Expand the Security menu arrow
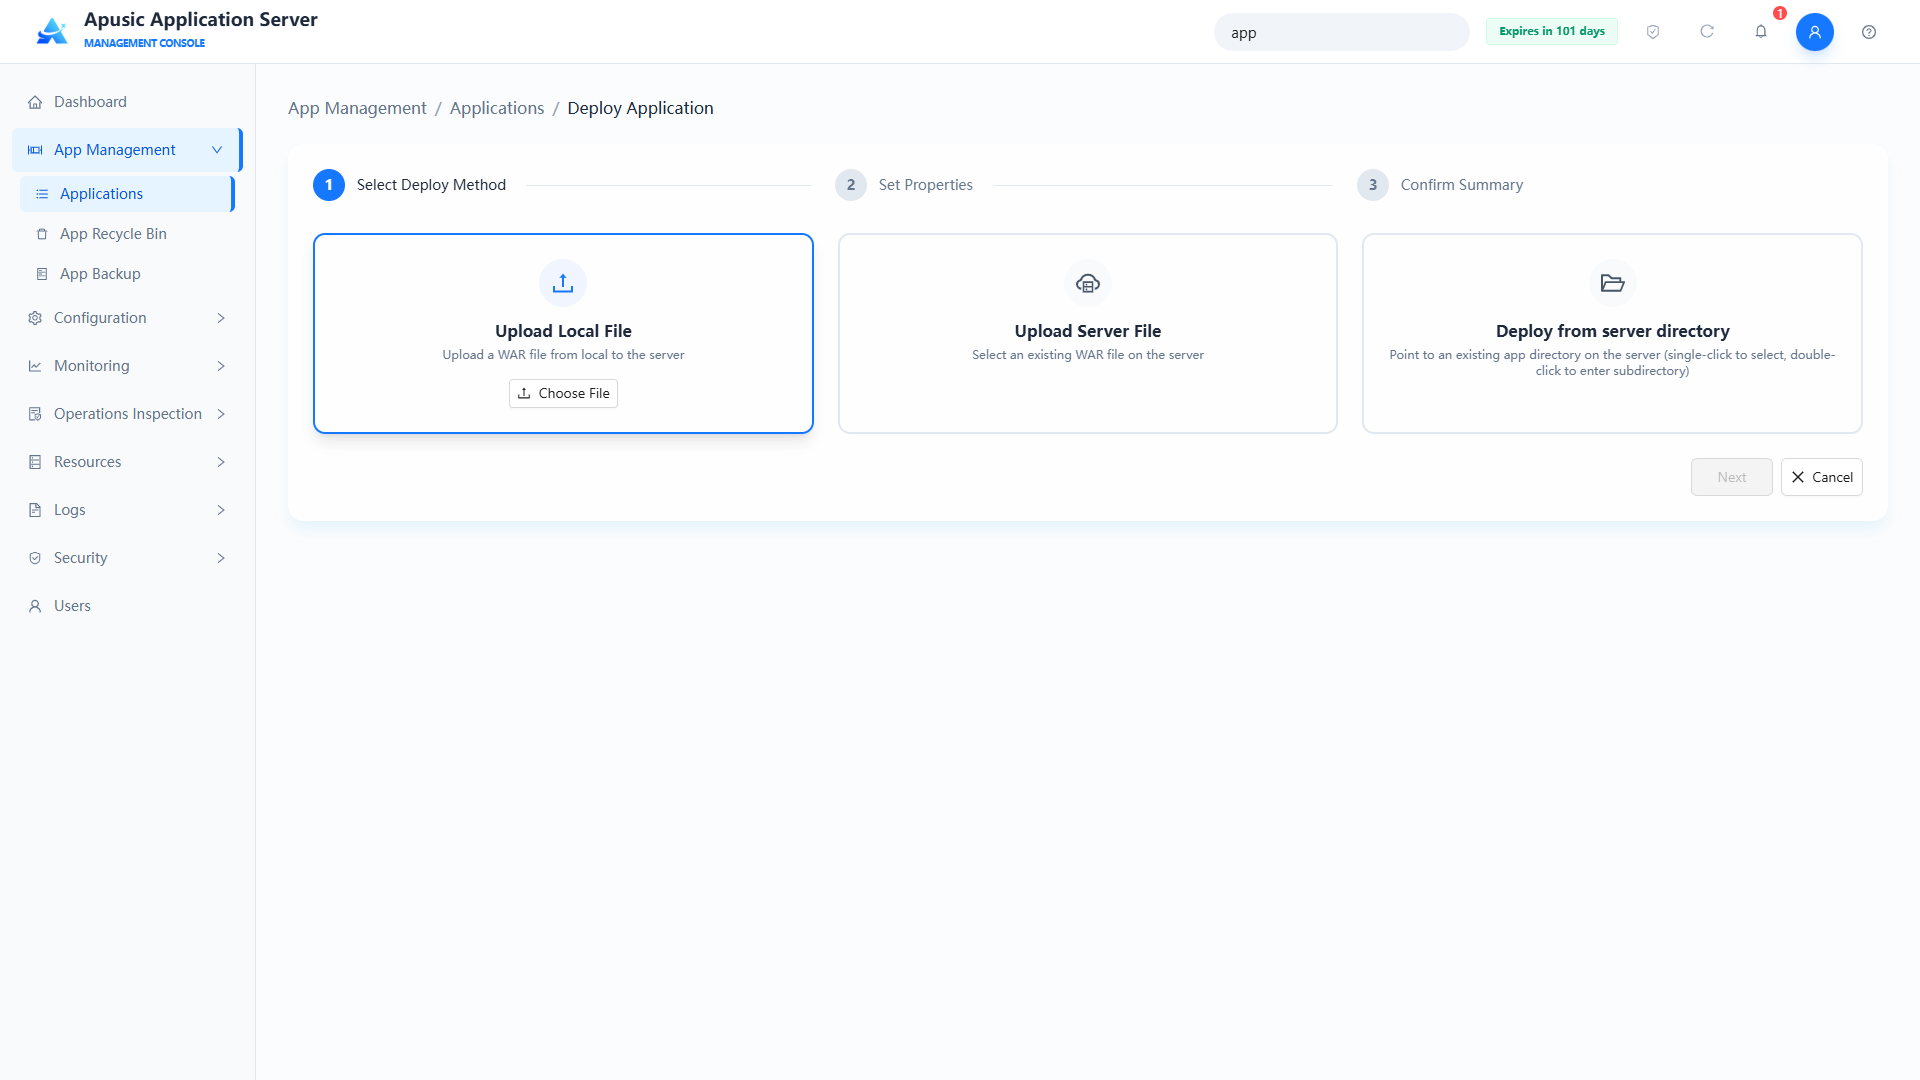The width and height of the screenshot is (1920, 1080). (x=221, y=558)
